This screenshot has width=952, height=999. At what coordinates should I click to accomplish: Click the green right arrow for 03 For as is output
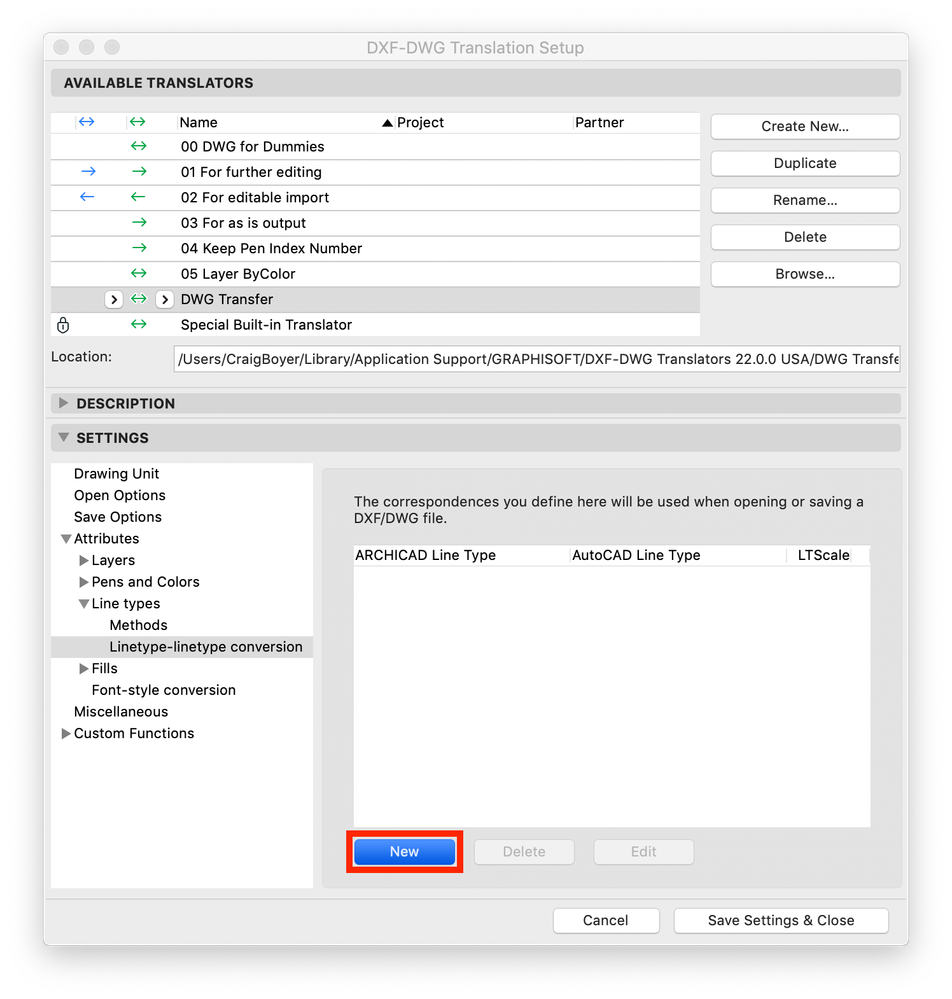(138, 222)
